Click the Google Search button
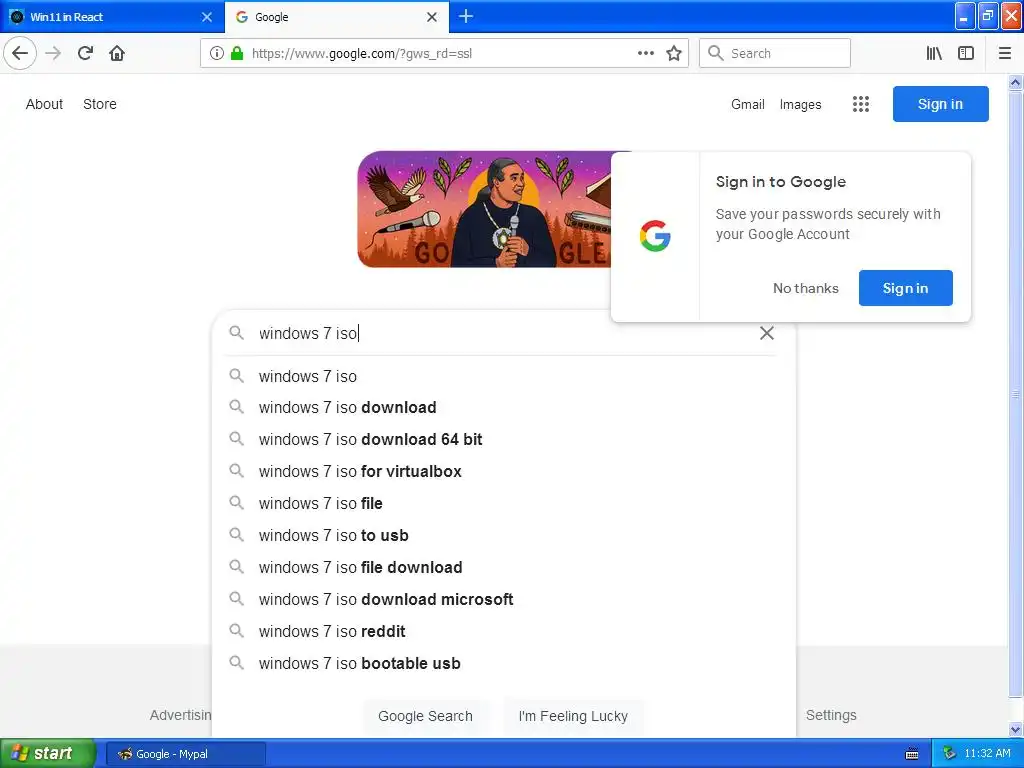The image size is (1024, 768). coord(425,716)
